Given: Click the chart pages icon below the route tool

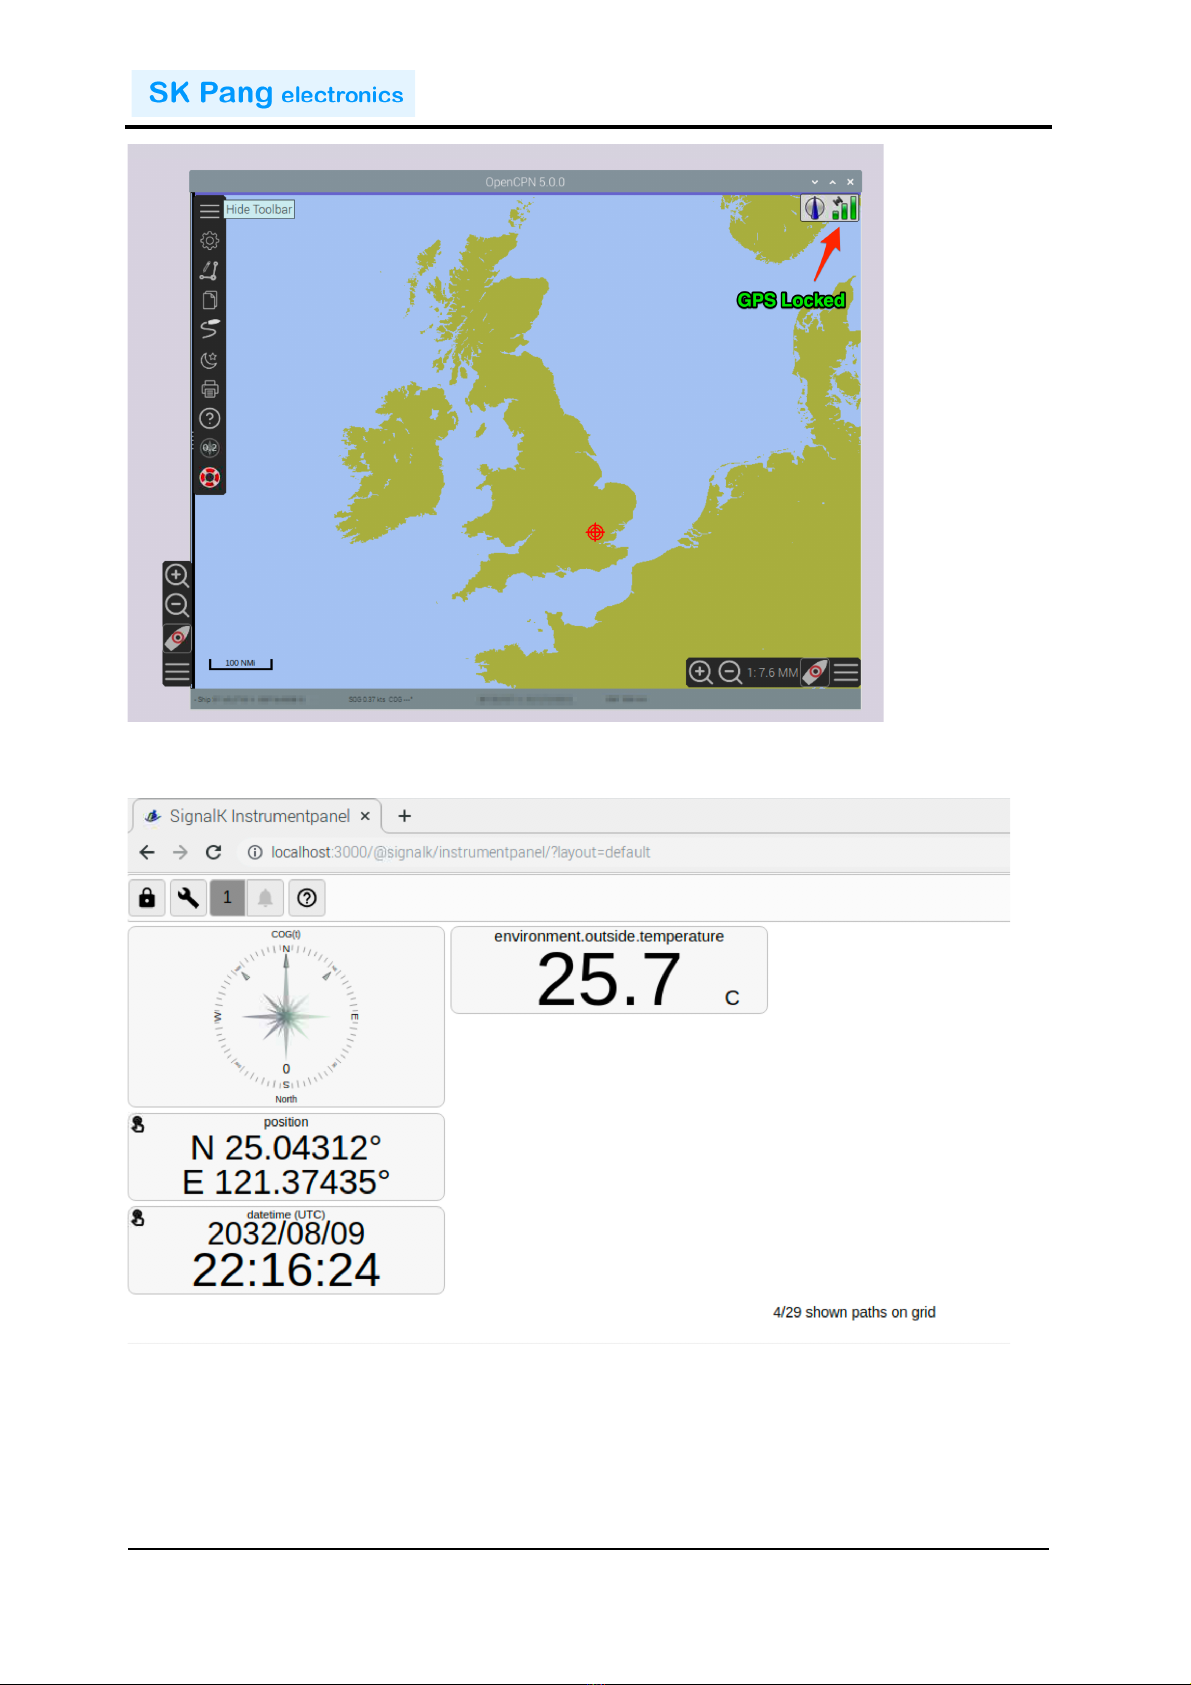Looking at the screenshot, I should click(209, 300).
